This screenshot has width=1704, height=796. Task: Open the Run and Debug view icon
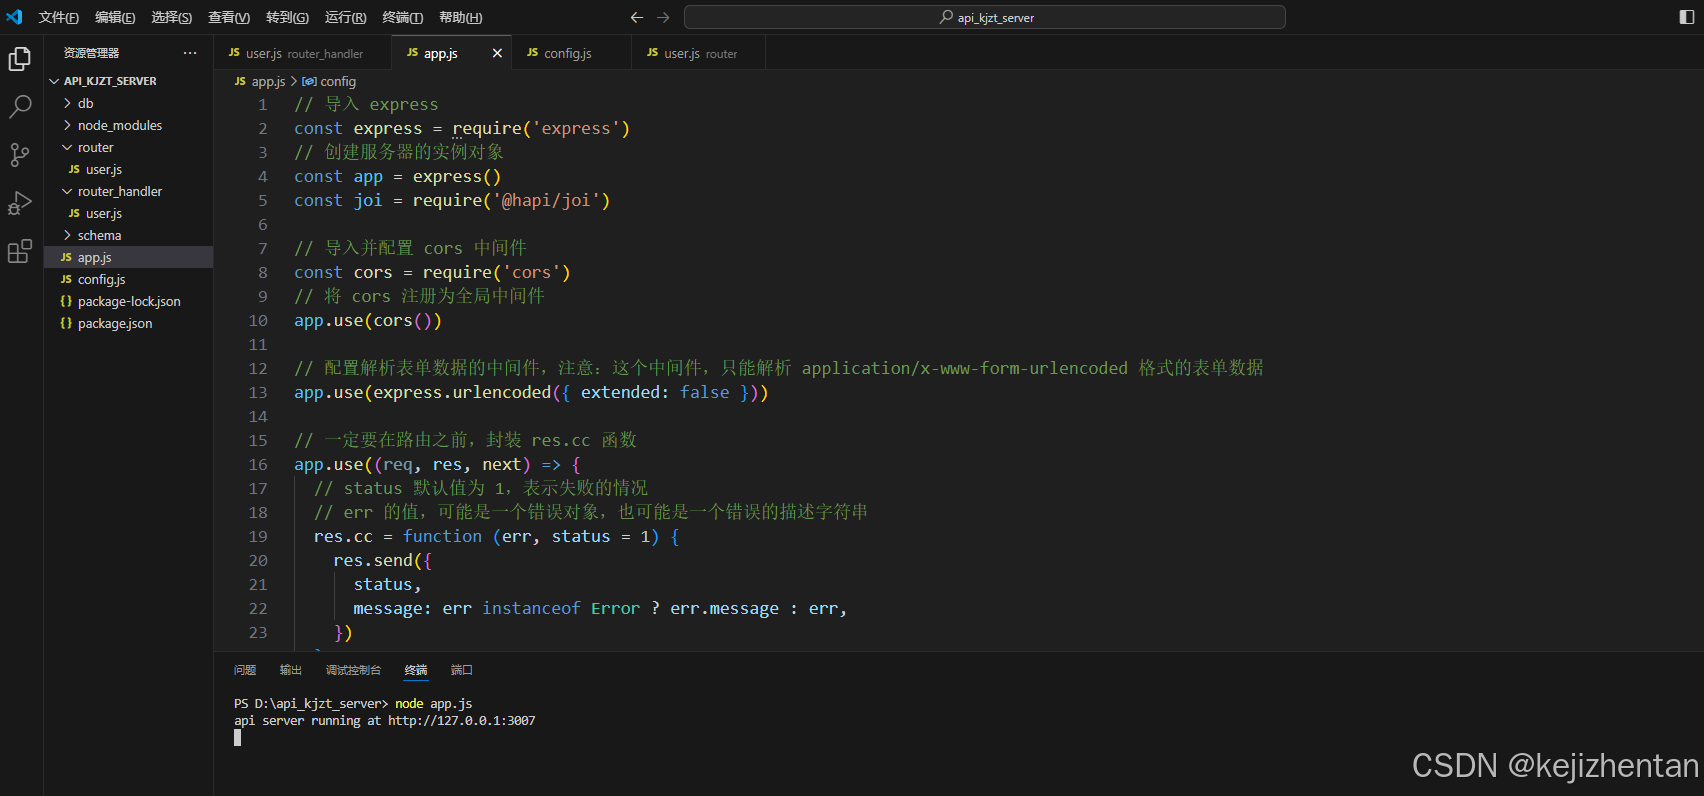click(x=19, y=203)
